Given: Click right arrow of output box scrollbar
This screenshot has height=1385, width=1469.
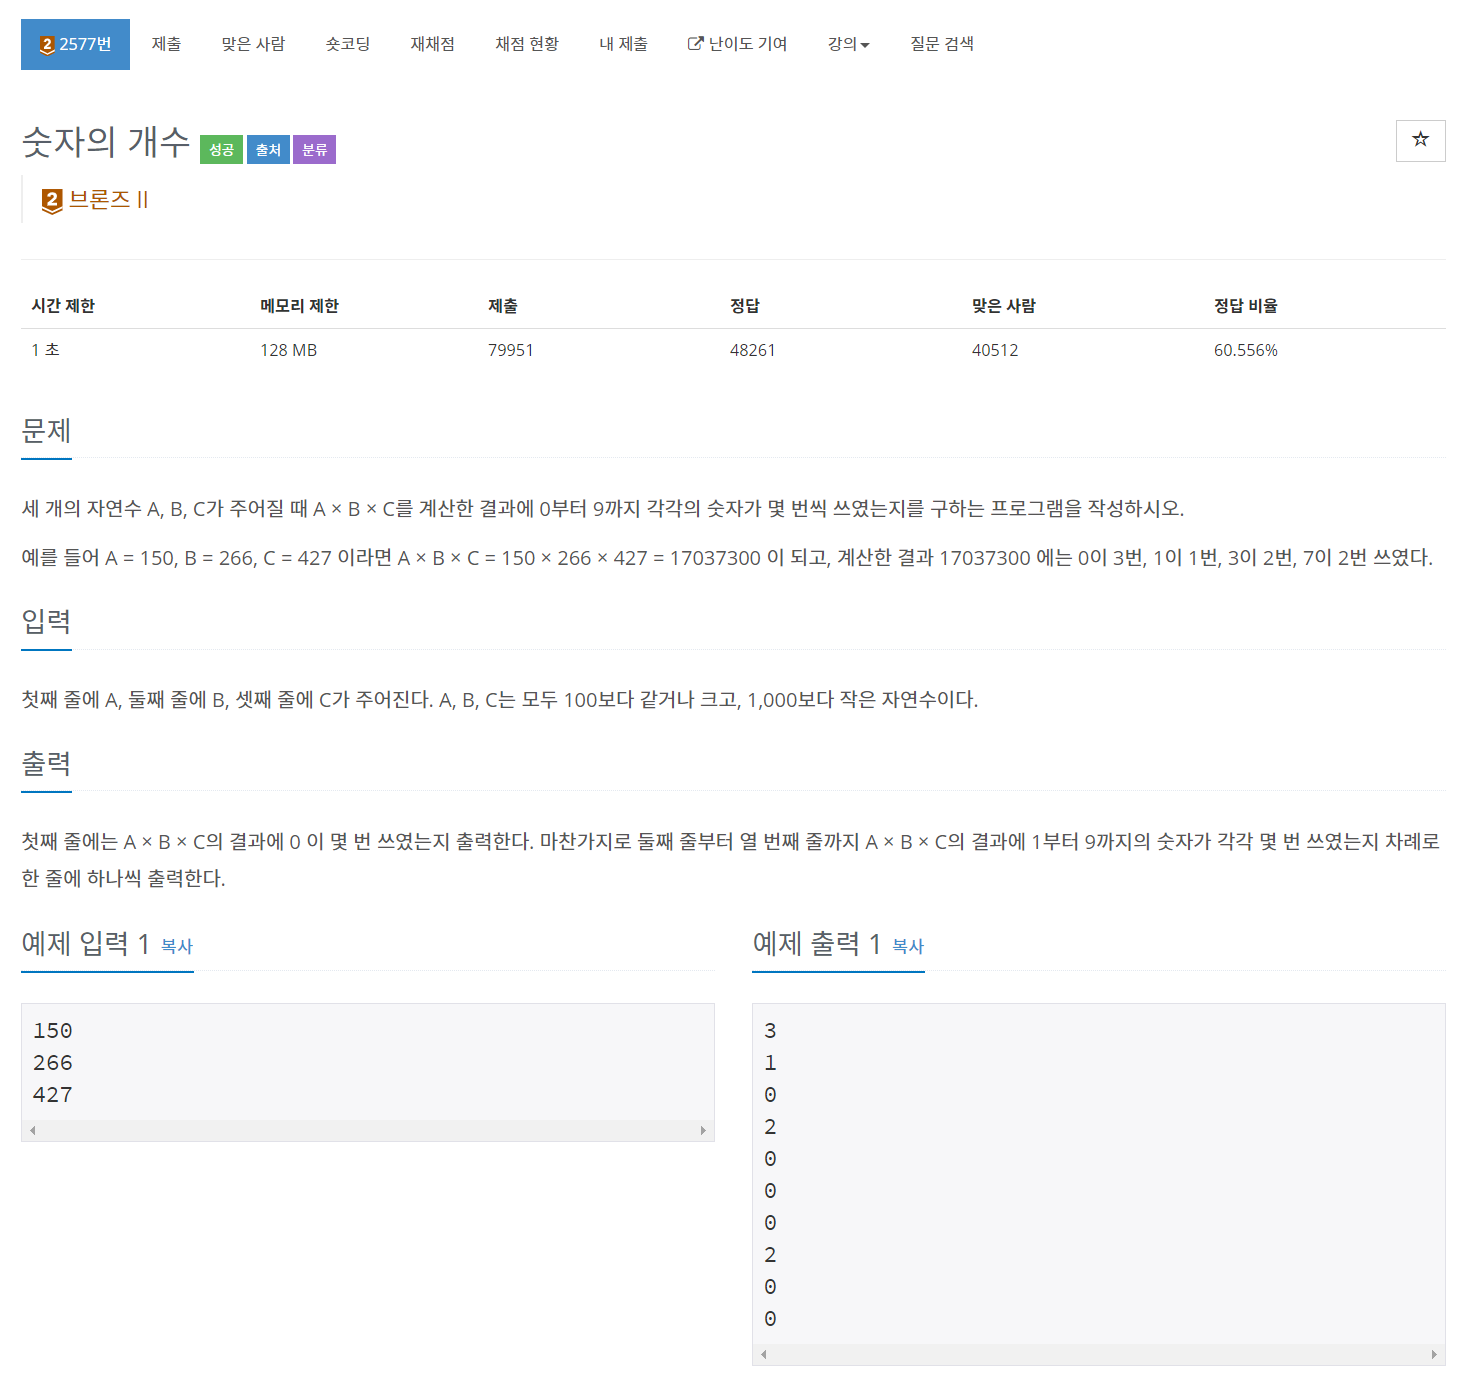Looking at the screenshot, I should click(x=1434, y=1355).
